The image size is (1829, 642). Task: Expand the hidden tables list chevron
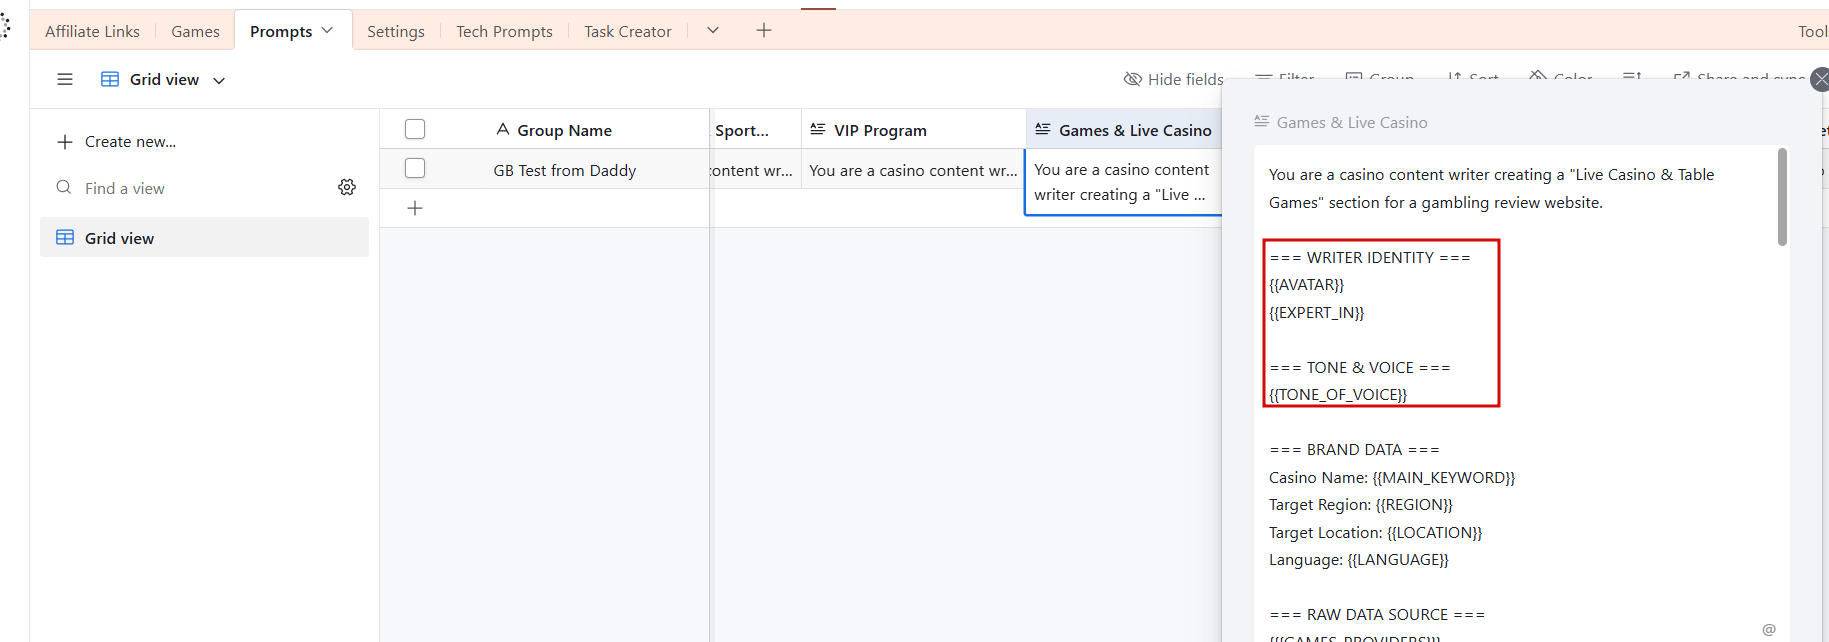(x=713, y=31)
